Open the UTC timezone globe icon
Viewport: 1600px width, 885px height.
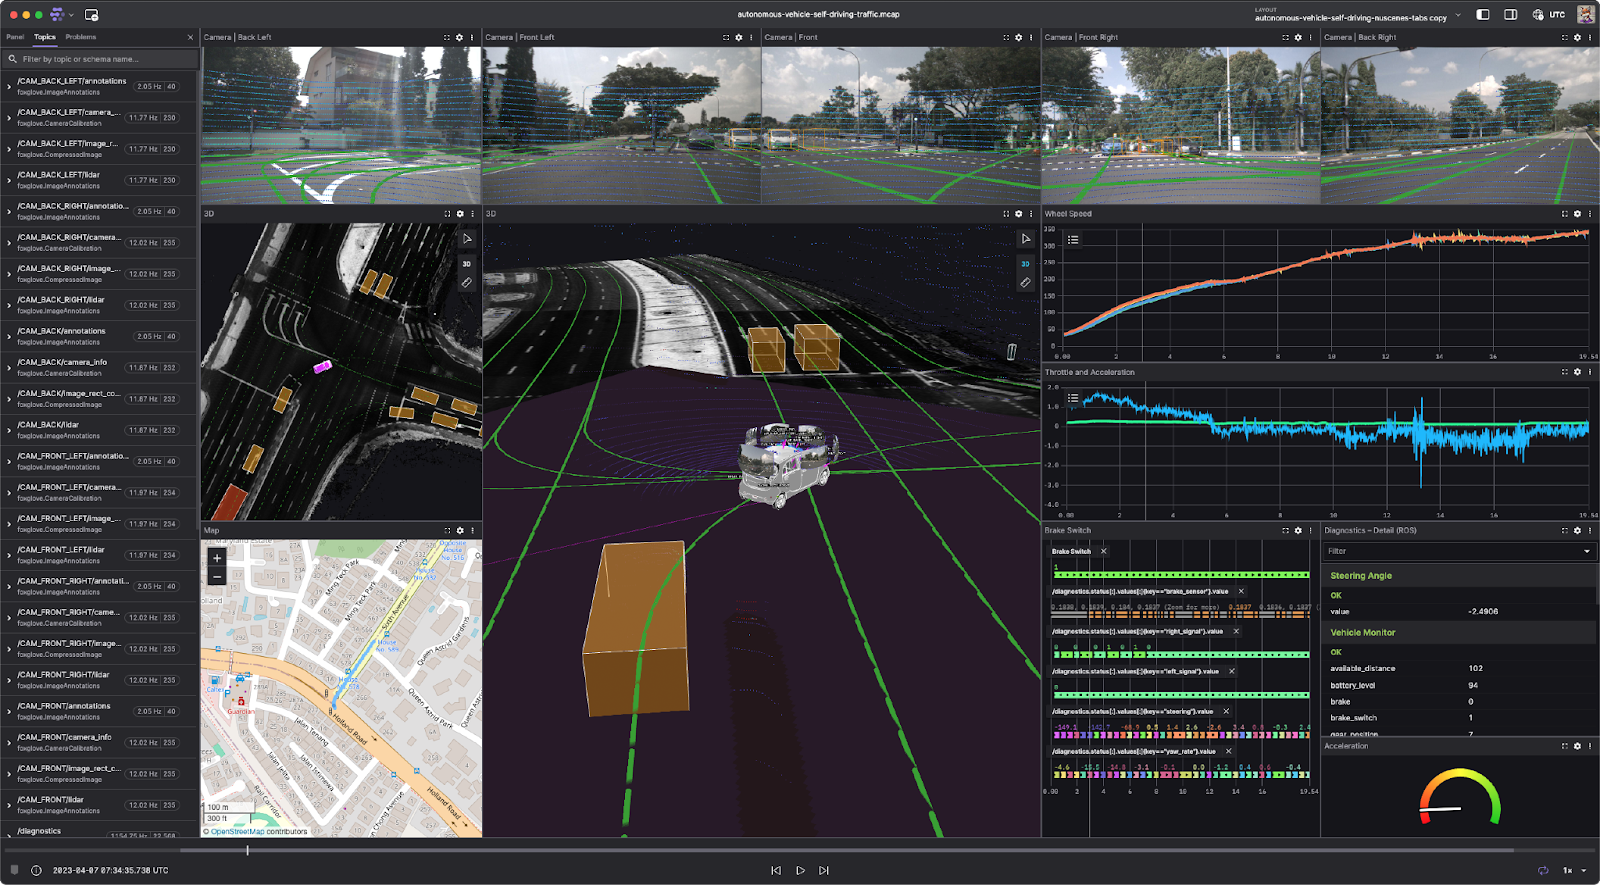[1538, 15]
